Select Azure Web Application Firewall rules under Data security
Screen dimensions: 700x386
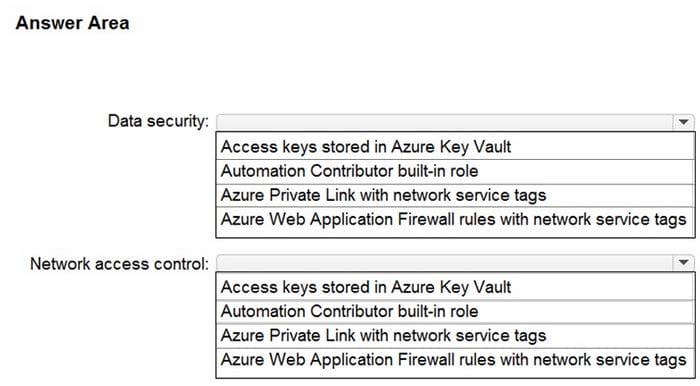455,220
